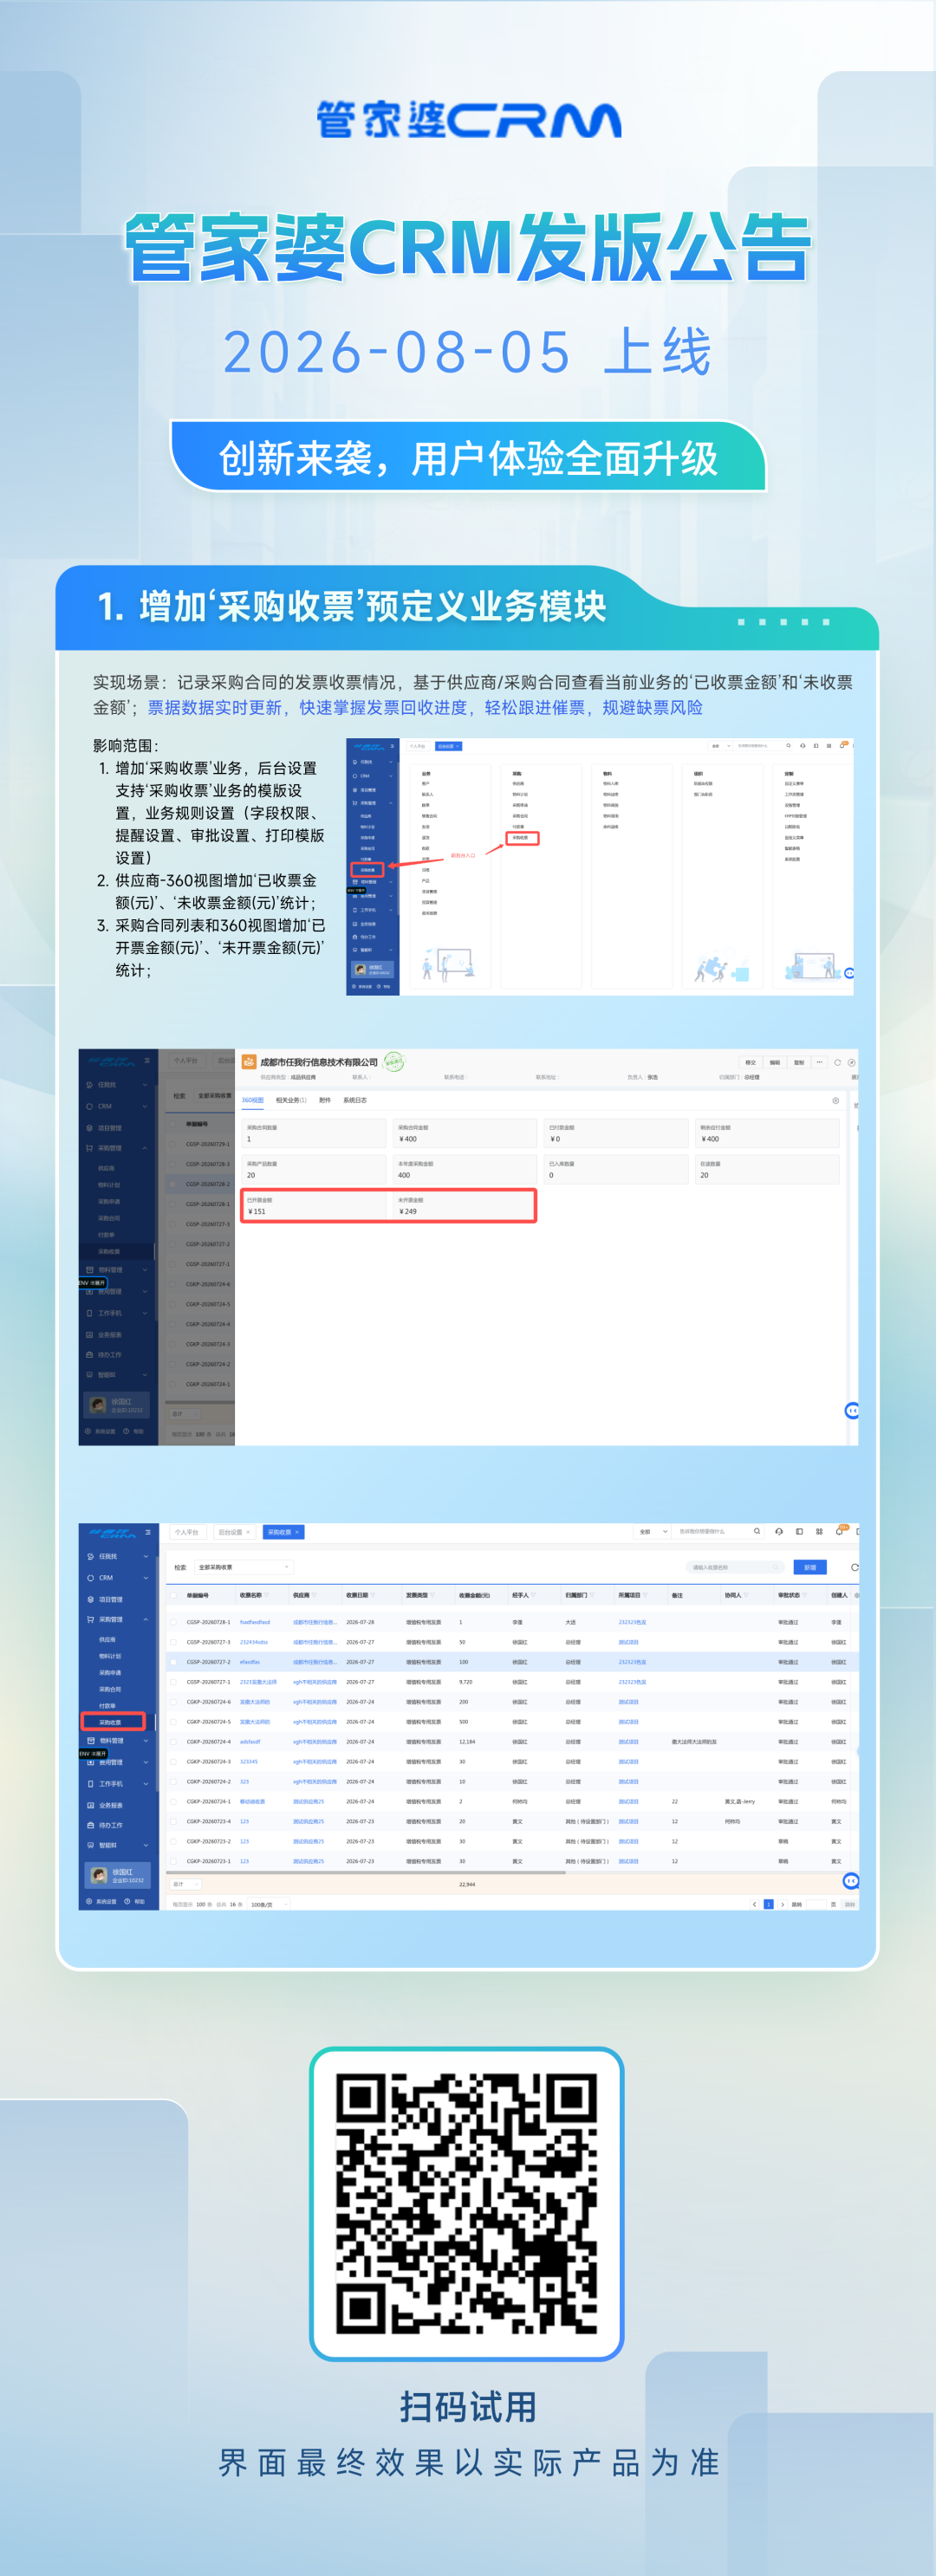This screenshot has width=936, height=2576.
Task: Expand CRM sidebar group in list screenshot
Action: [146, 1578]
